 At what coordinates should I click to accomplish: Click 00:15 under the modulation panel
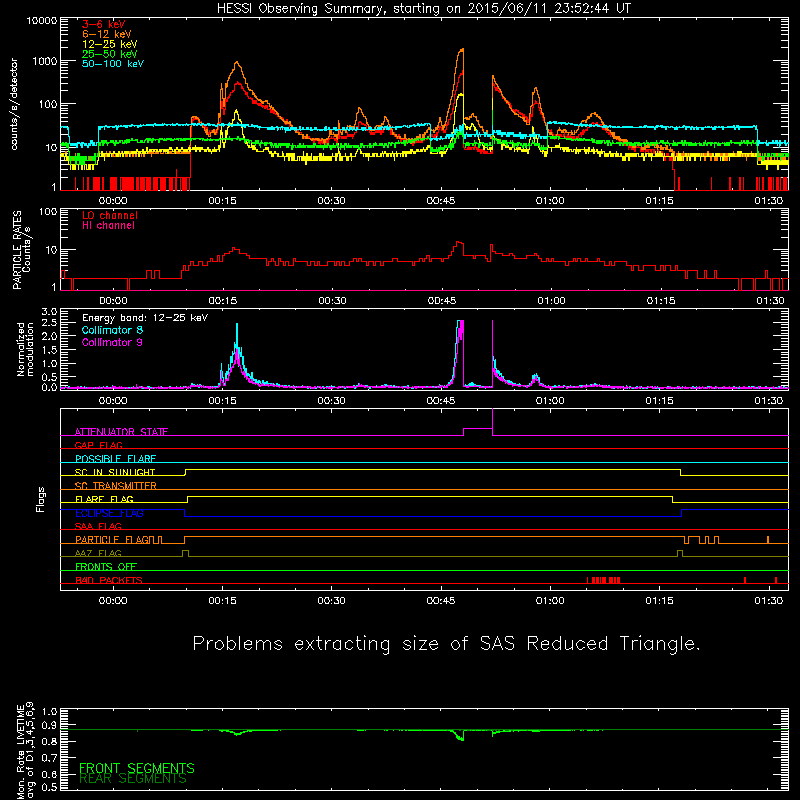(x=222, y=401)
